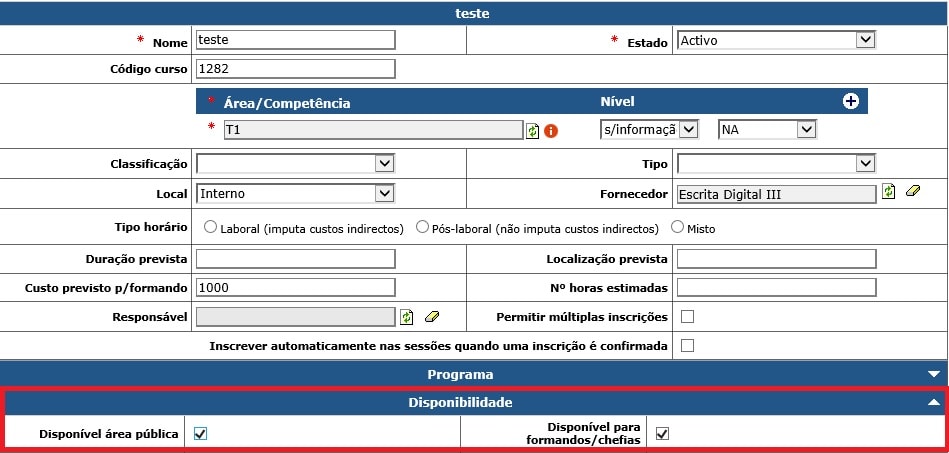Add a new Área/Competência row with plus icon
The width and height of the screenshot is (949, 453).
tap(850, 101)
